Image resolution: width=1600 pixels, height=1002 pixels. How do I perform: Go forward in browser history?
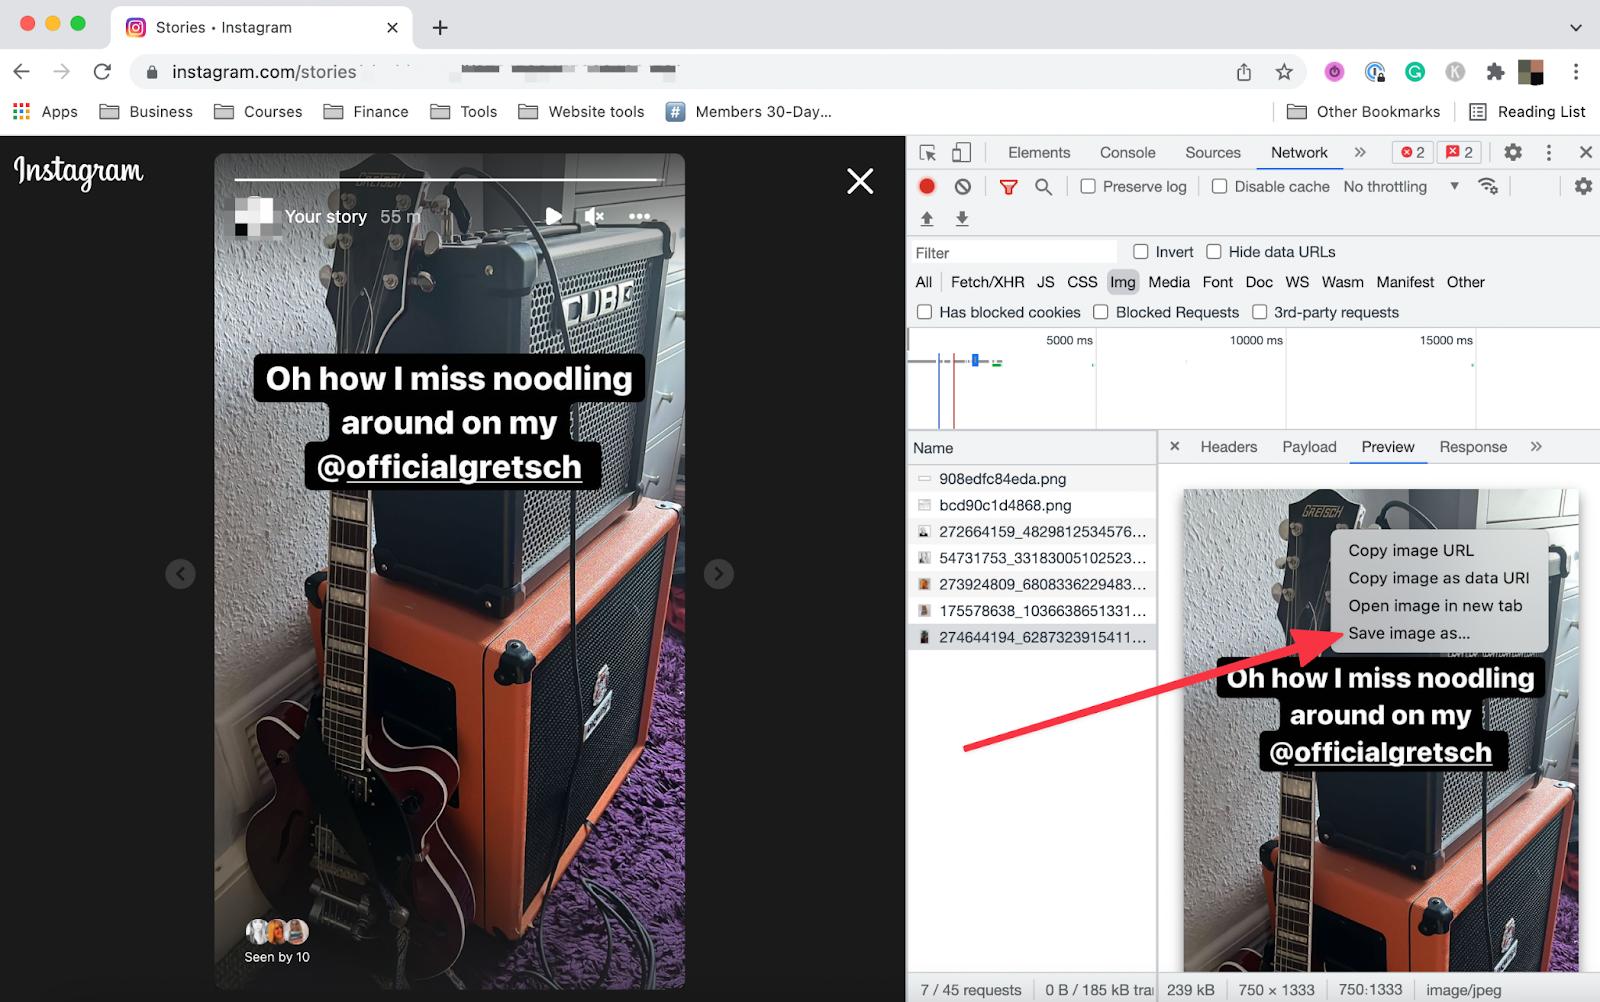click(62, 71)
